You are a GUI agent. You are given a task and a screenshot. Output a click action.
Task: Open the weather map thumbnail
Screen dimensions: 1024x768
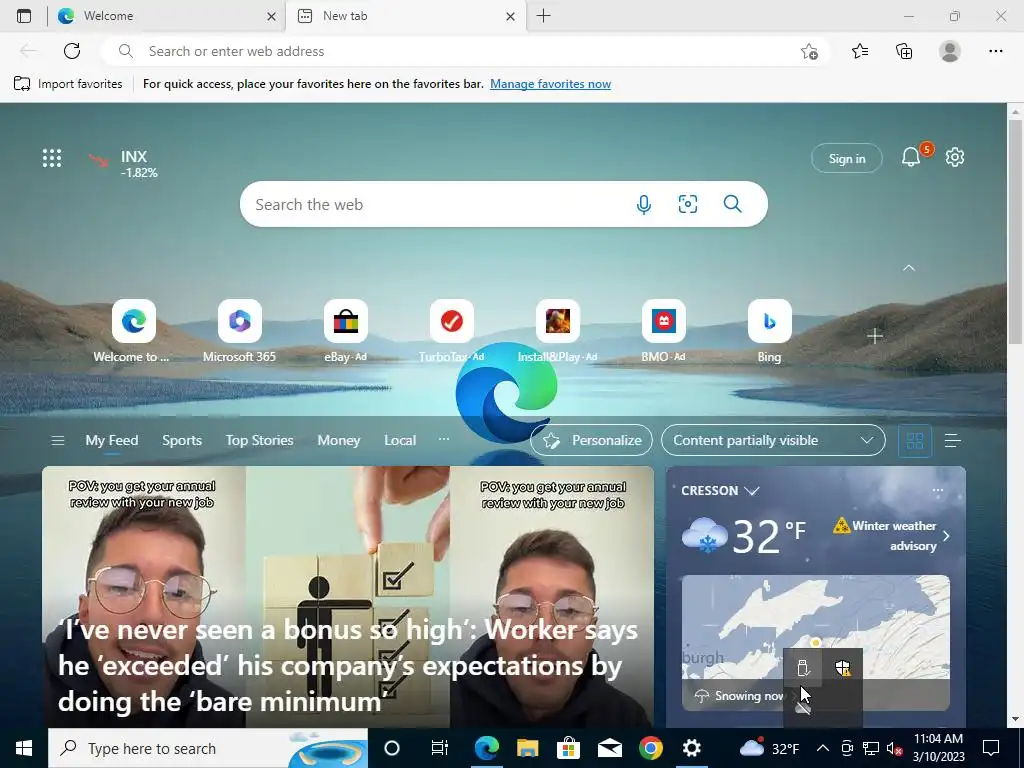pos(816,643)
